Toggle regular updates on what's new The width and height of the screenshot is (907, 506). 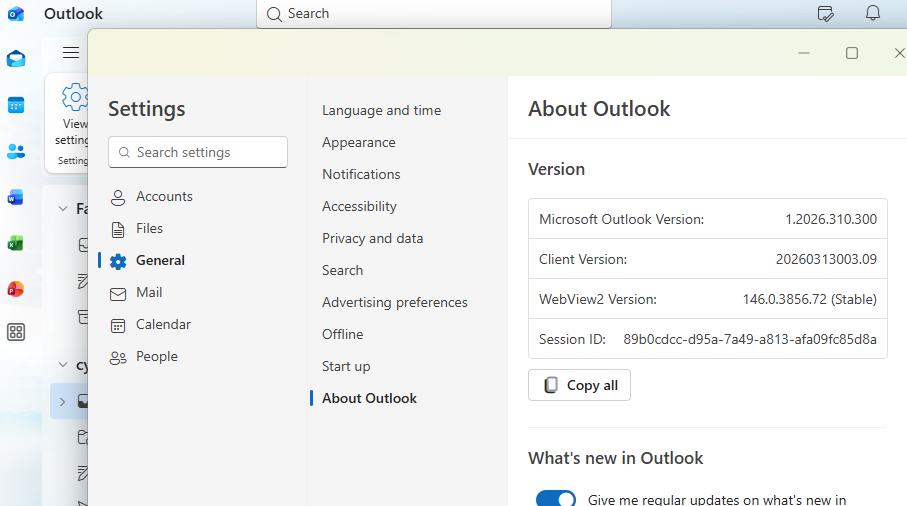coord(556,498)
